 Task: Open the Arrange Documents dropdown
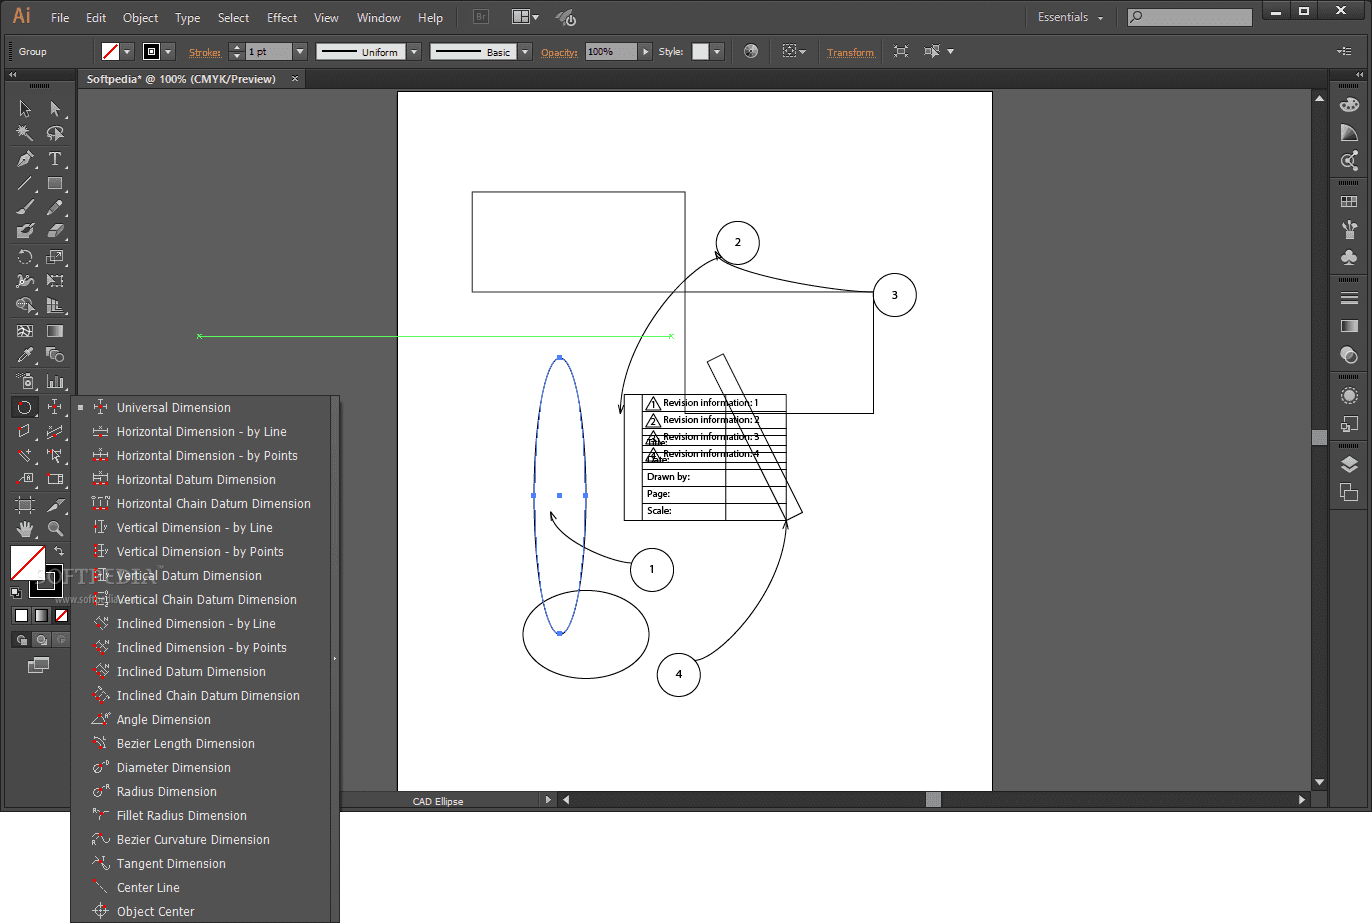click(x=525, y=17)
